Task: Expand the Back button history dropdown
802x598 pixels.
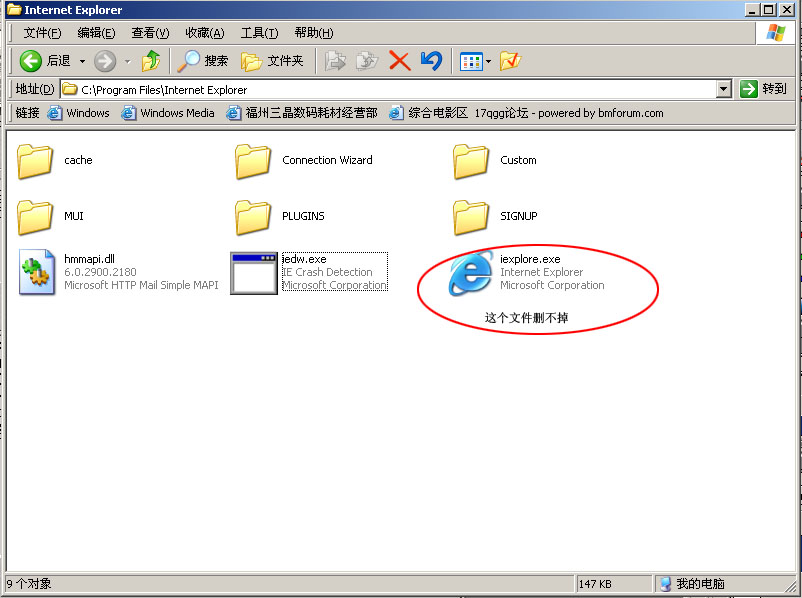Action: [82, 61]
